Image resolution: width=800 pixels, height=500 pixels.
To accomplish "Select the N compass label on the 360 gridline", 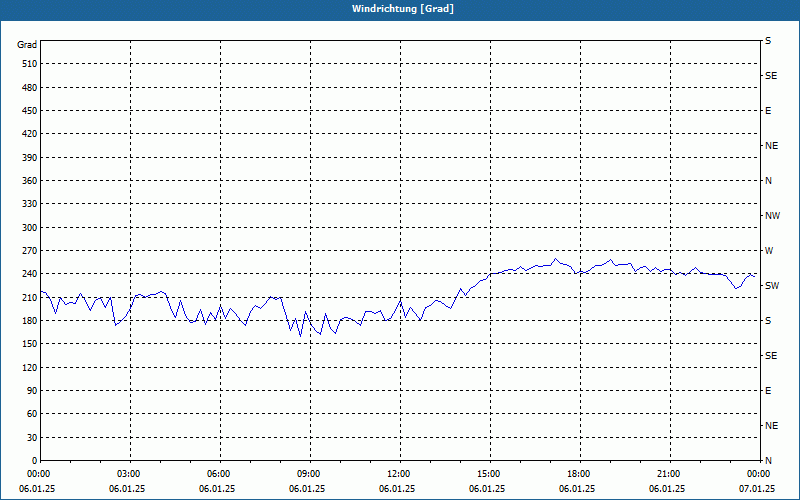I will (x=768, y=181).
